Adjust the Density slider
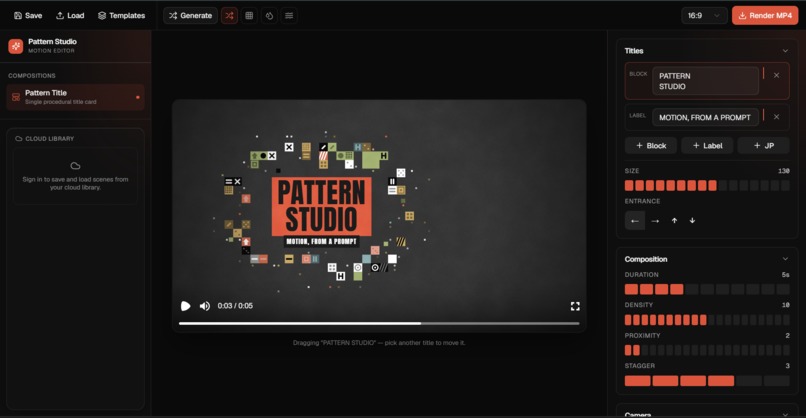This screenshot has width=806, height=418. click(707, 320)
